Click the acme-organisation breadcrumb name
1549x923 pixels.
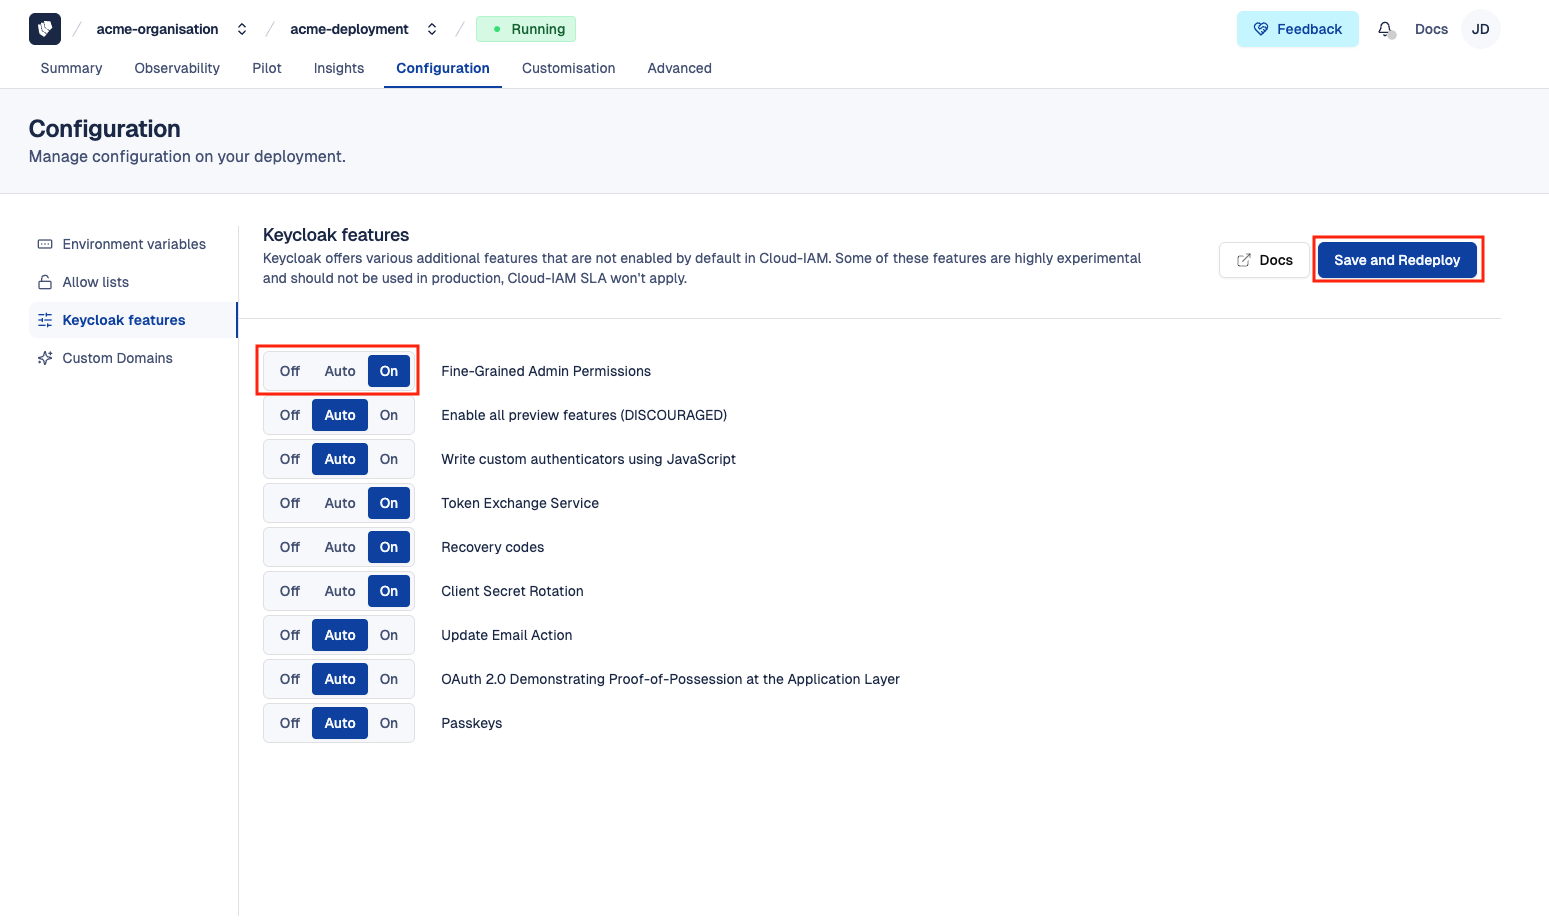(x=157, y=29)
